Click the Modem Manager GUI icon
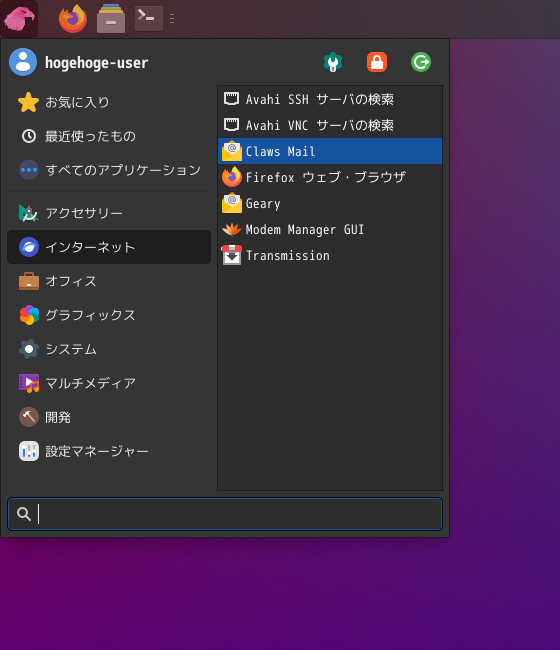The height and width of the screenshot is (650, 560). tap(232, 229)
